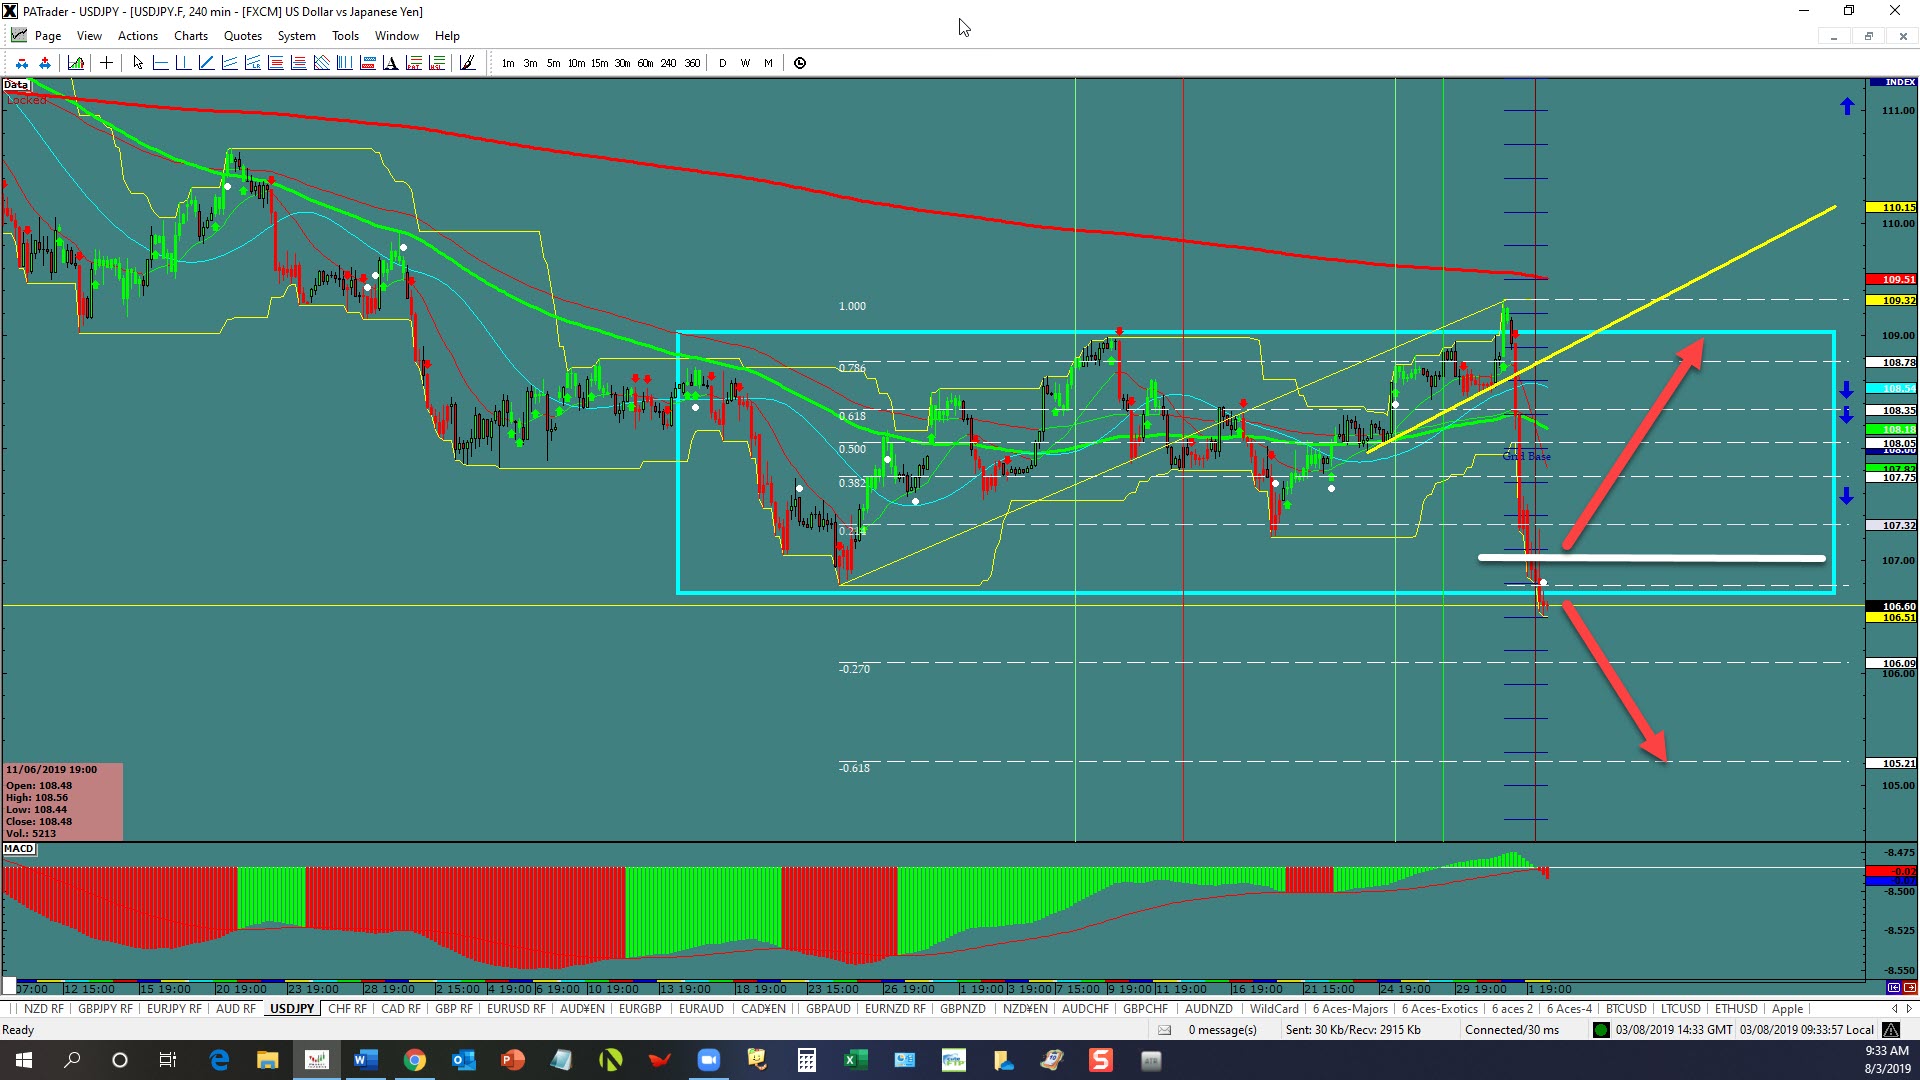Open the 6 Aces-Majors page tab
Image resolution: width=1920 pixels, height=1080 pixels.
pos(1350,1009)
